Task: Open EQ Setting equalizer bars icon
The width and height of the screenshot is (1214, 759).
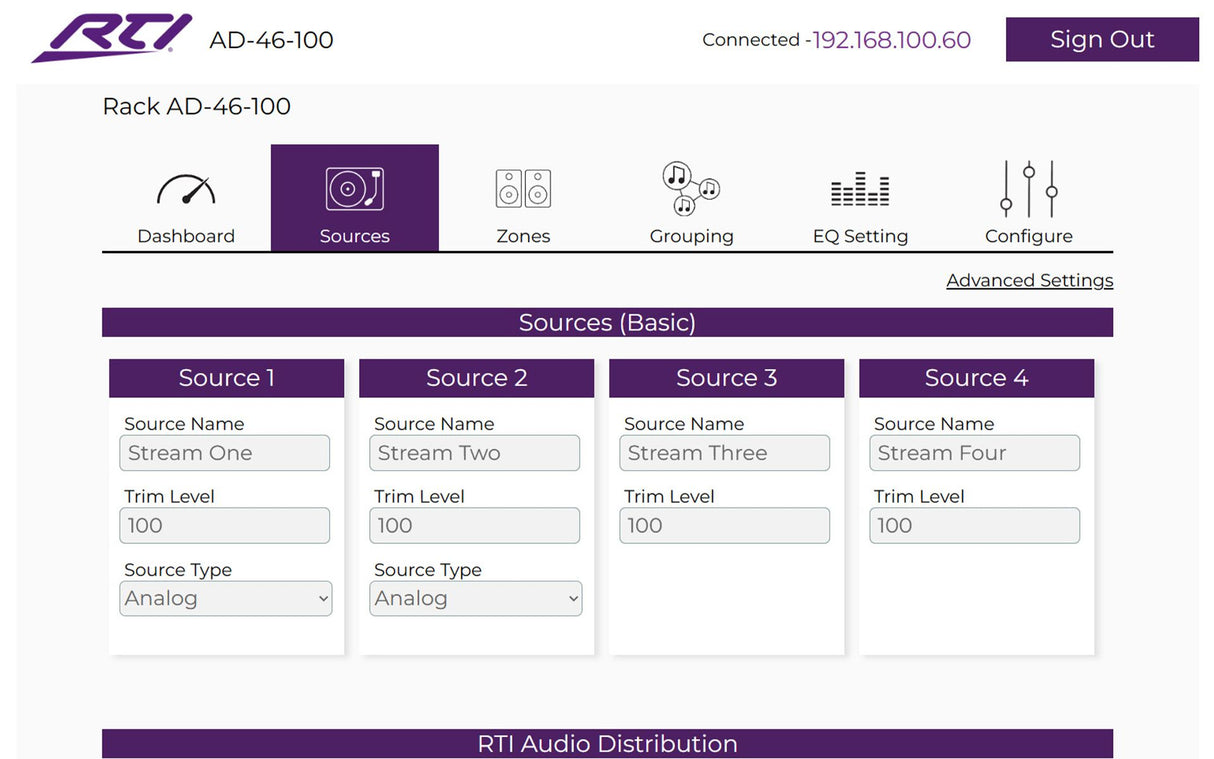Action: [859, 188]
